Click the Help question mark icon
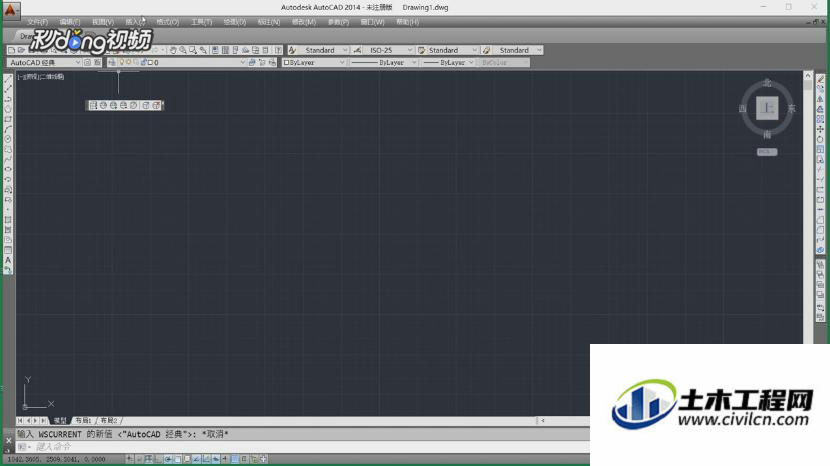The image size is (830, 466). point(278,50)
